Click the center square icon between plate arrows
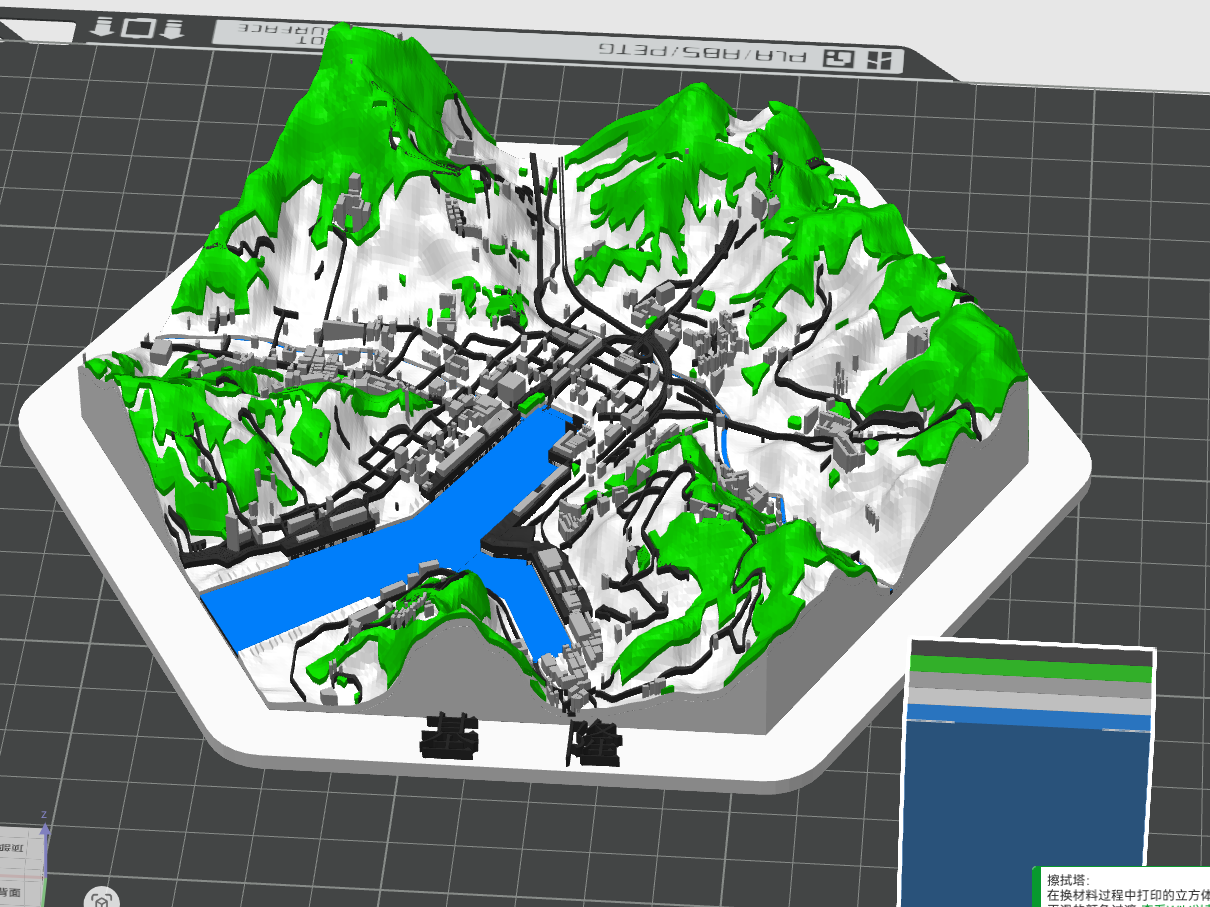This screenshot has height=907, width=1210. pos(137,27)
